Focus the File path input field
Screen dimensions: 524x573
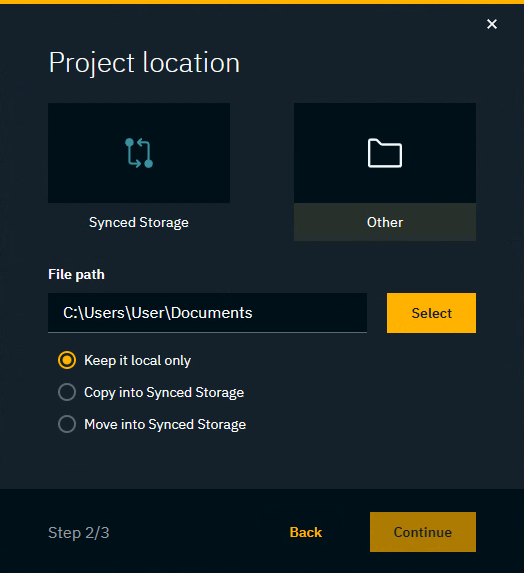[207, 313]
